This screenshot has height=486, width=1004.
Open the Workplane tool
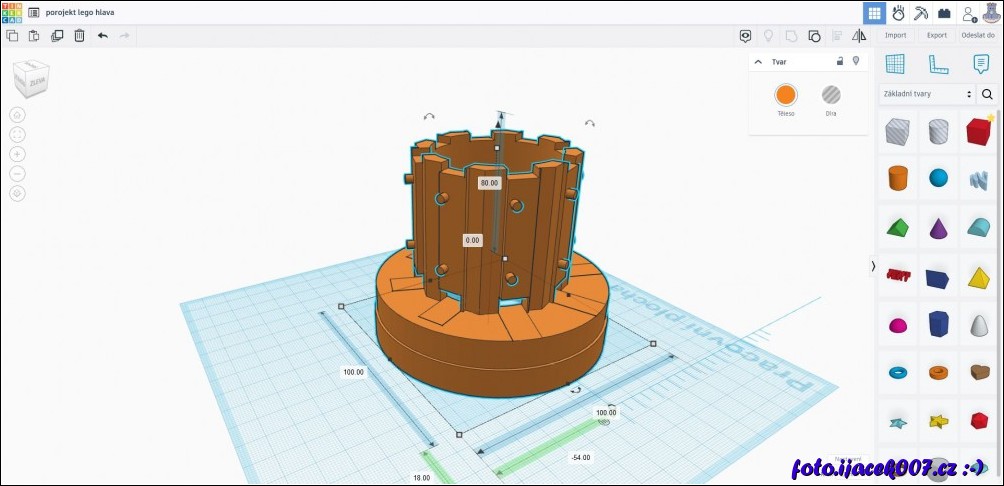[895, 64]
